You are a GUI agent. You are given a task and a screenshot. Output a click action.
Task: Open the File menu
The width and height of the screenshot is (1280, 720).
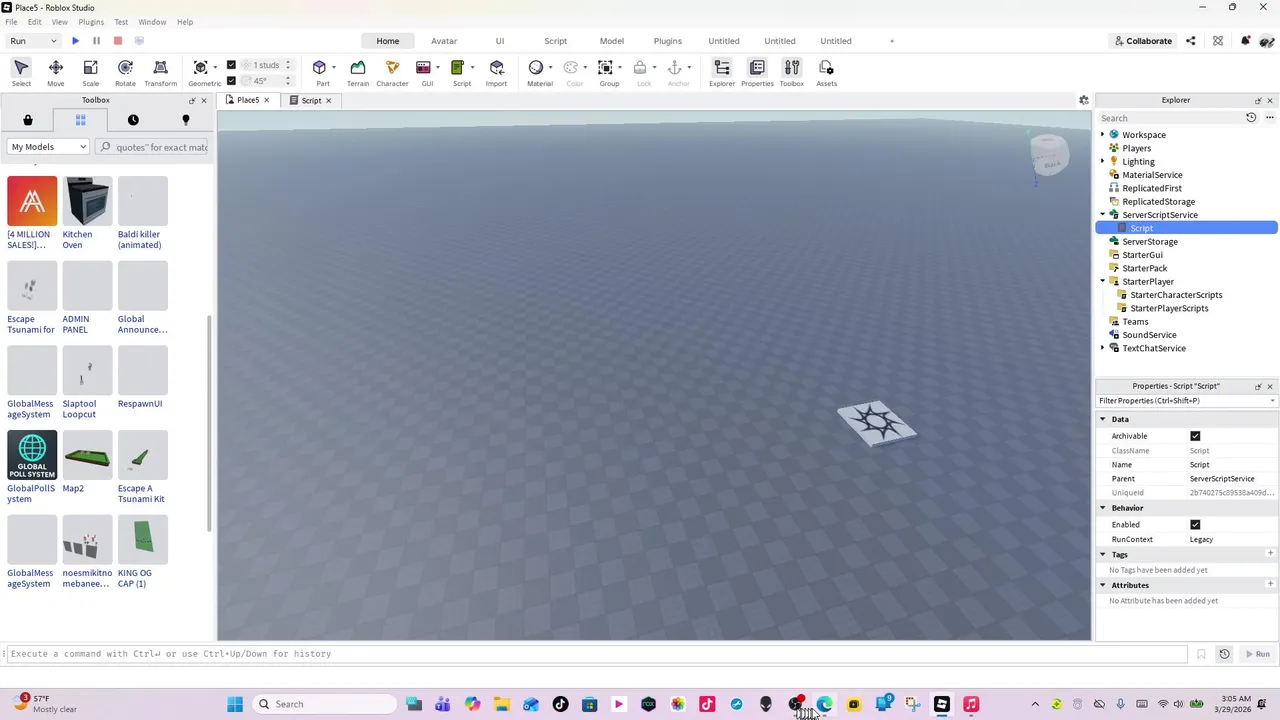12,22
